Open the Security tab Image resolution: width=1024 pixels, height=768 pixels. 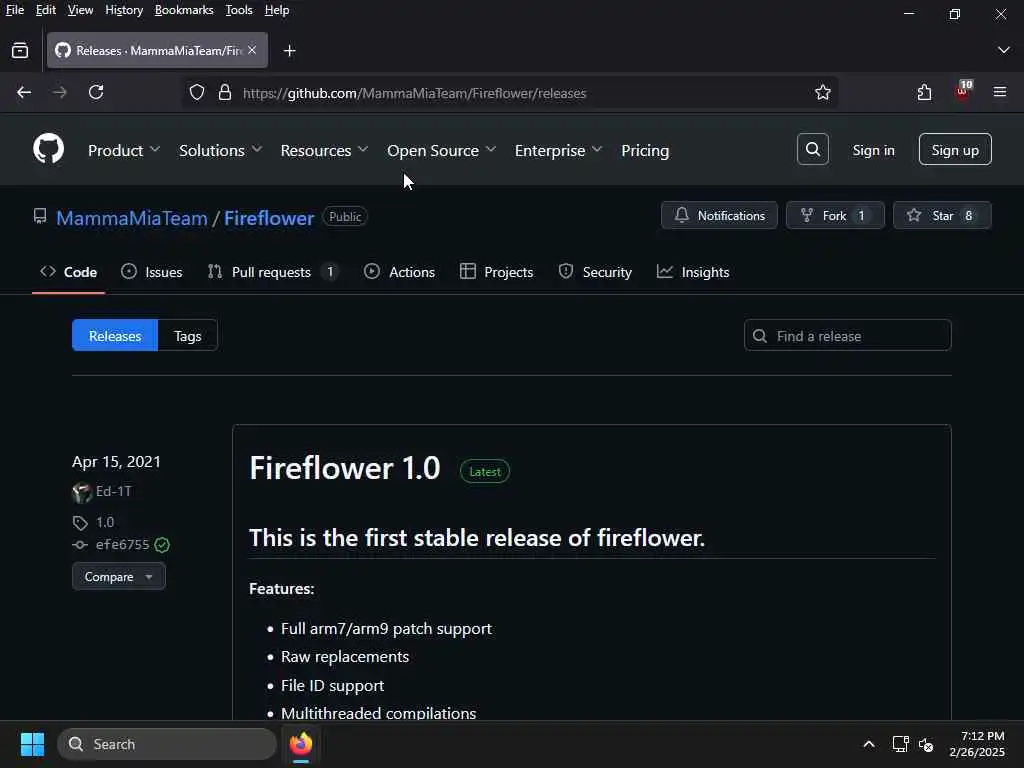click(x=595, y=272)
